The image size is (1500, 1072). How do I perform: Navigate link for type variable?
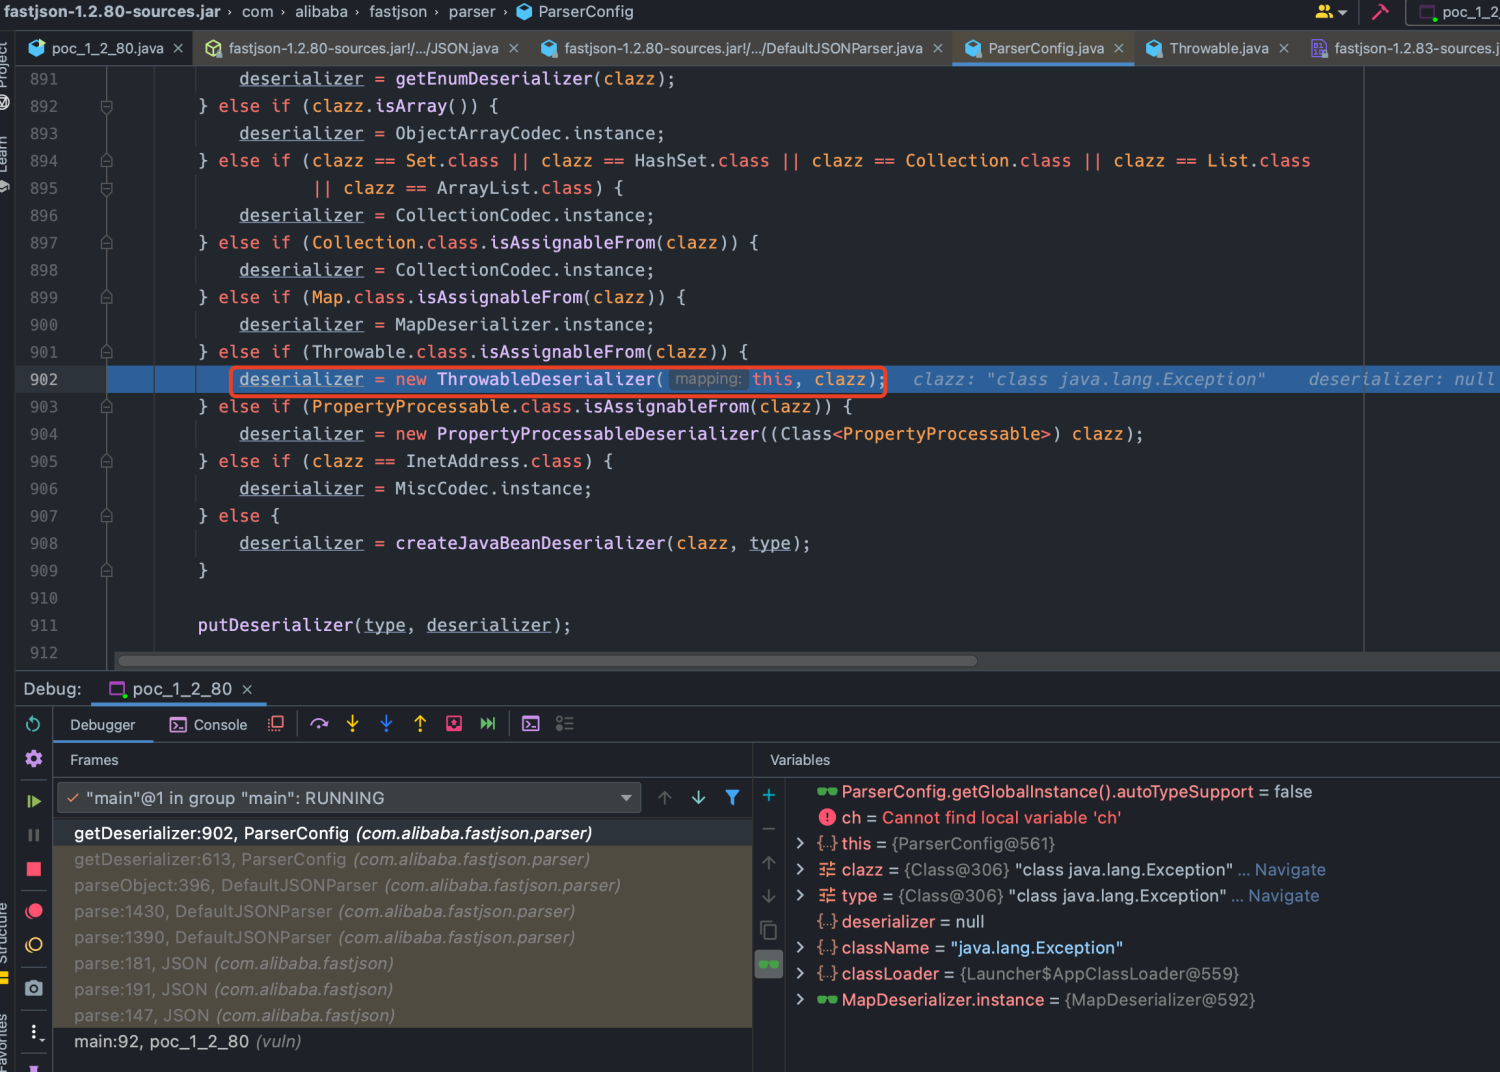pyautogui.click(x=1284, y=896)
